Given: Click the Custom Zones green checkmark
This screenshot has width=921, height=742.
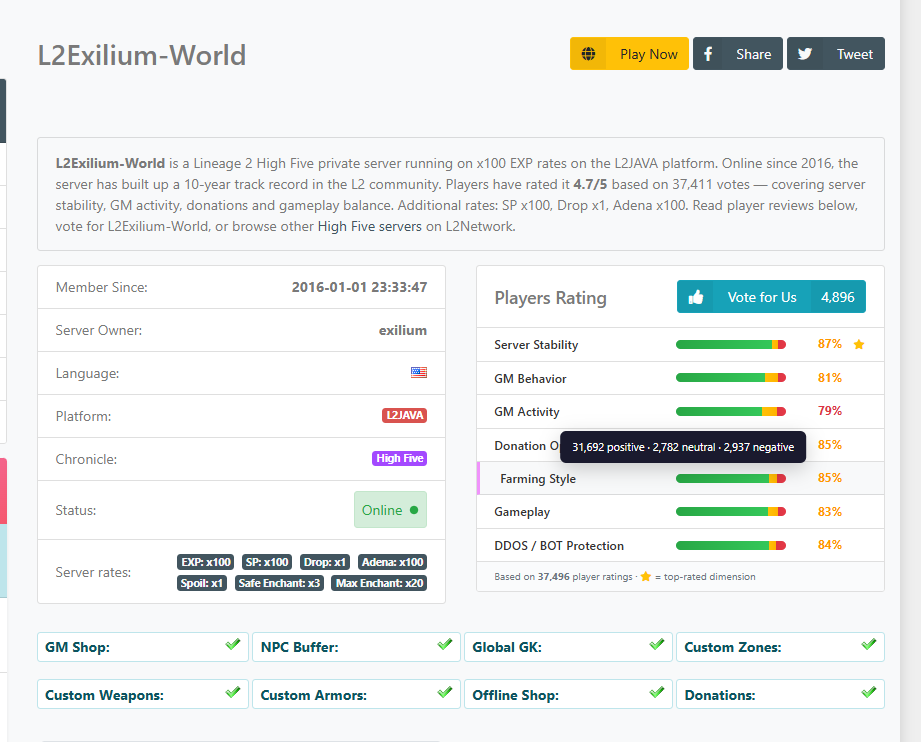Looking at the screenshot, I should [x=869, y=644].
